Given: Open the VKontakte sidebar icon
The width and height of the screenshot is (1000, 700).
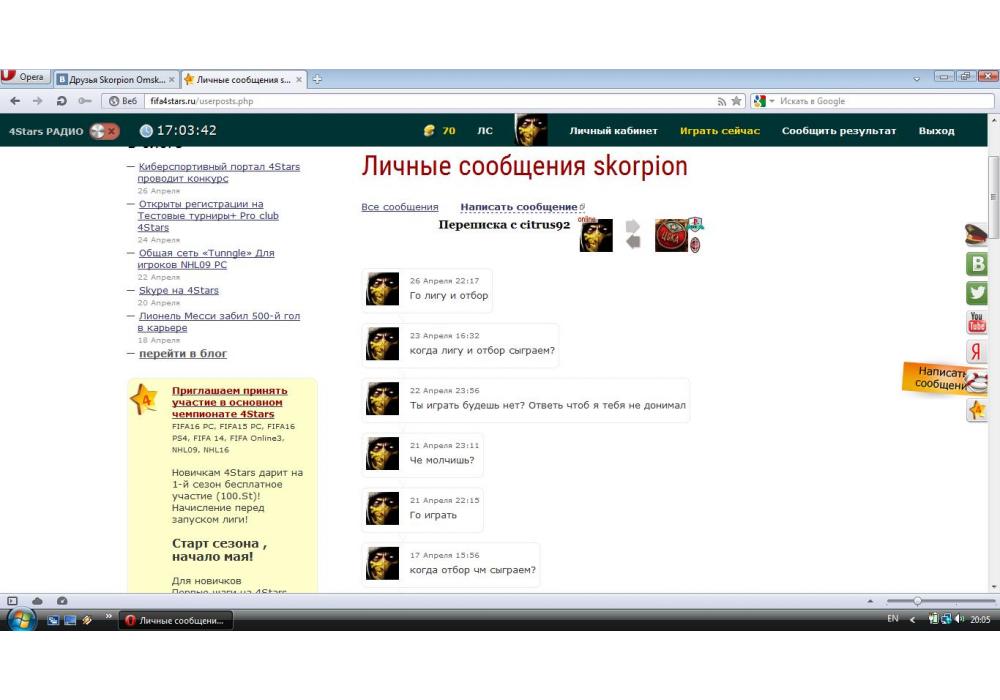Looking at the screenshot, I should pos(976,264).
